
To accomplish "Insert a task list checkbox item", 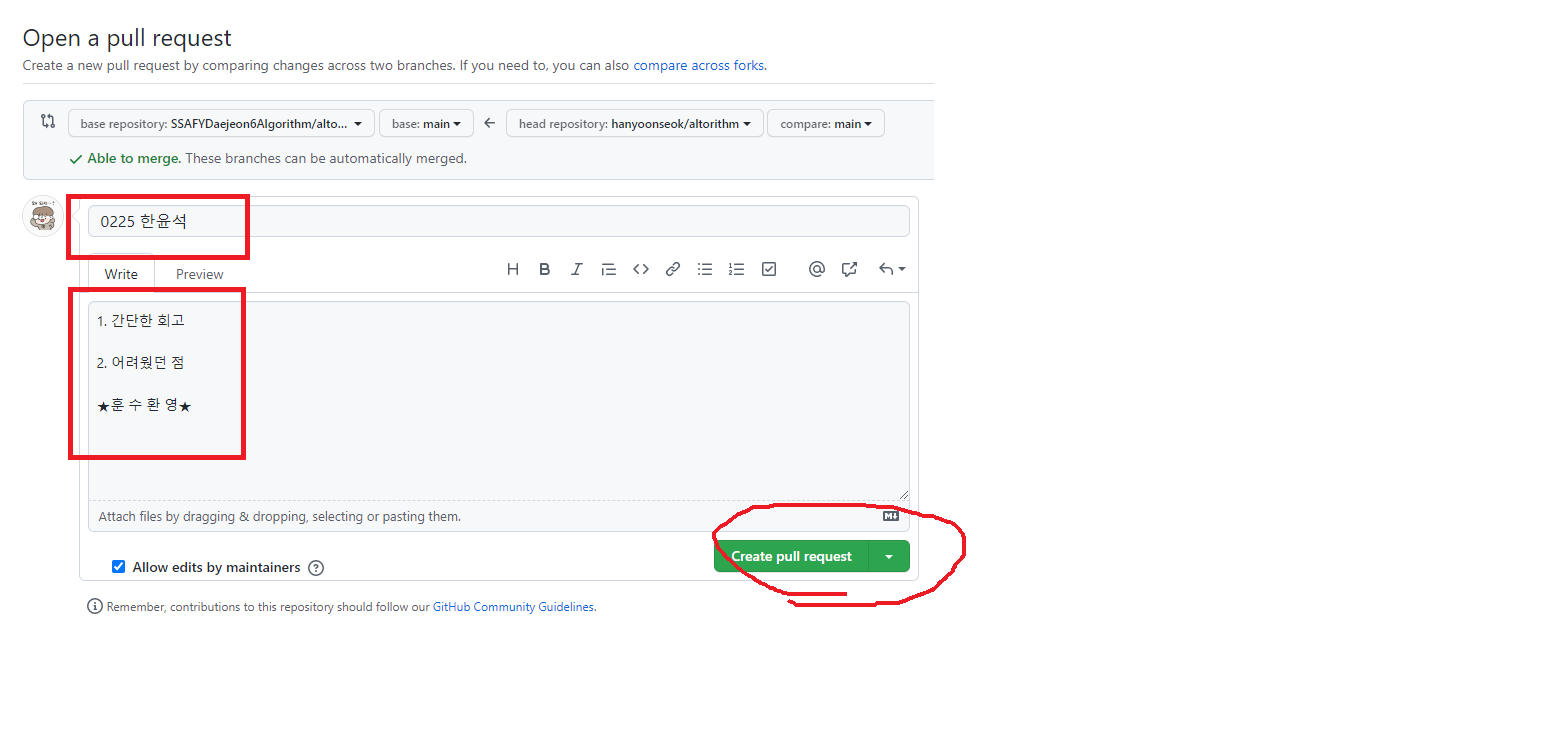I will [769, 269].
